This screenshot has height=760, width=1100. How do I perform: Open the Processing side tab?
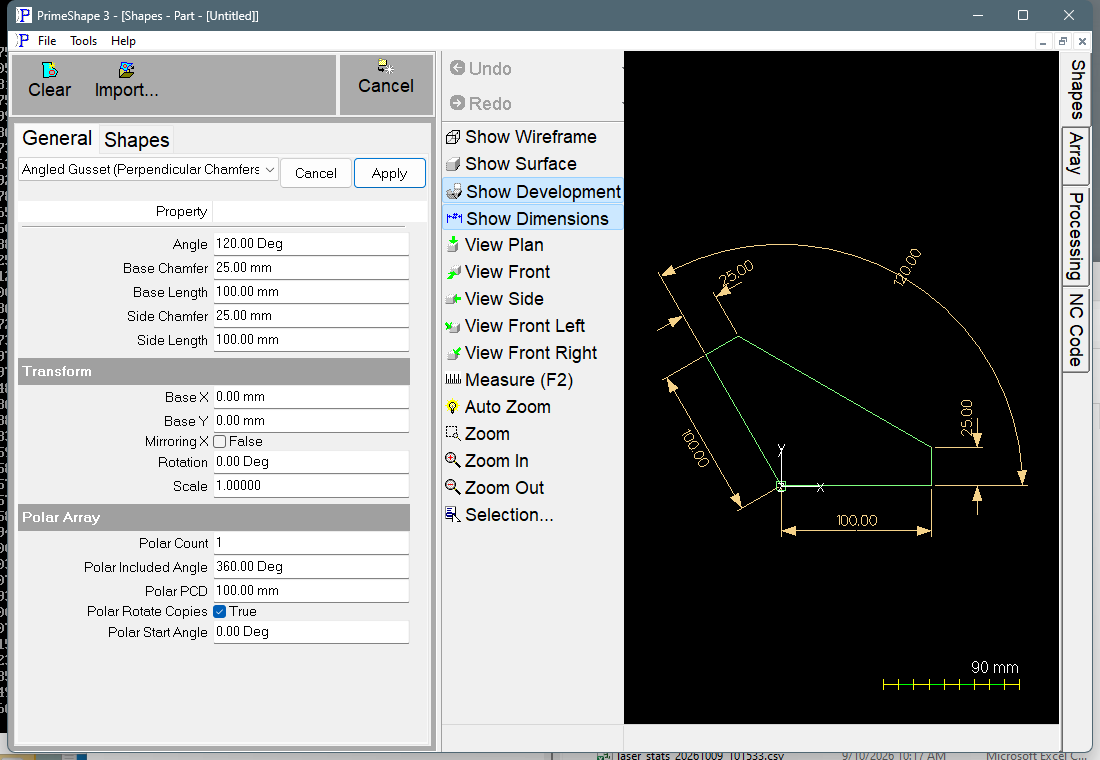(1075, 236)
